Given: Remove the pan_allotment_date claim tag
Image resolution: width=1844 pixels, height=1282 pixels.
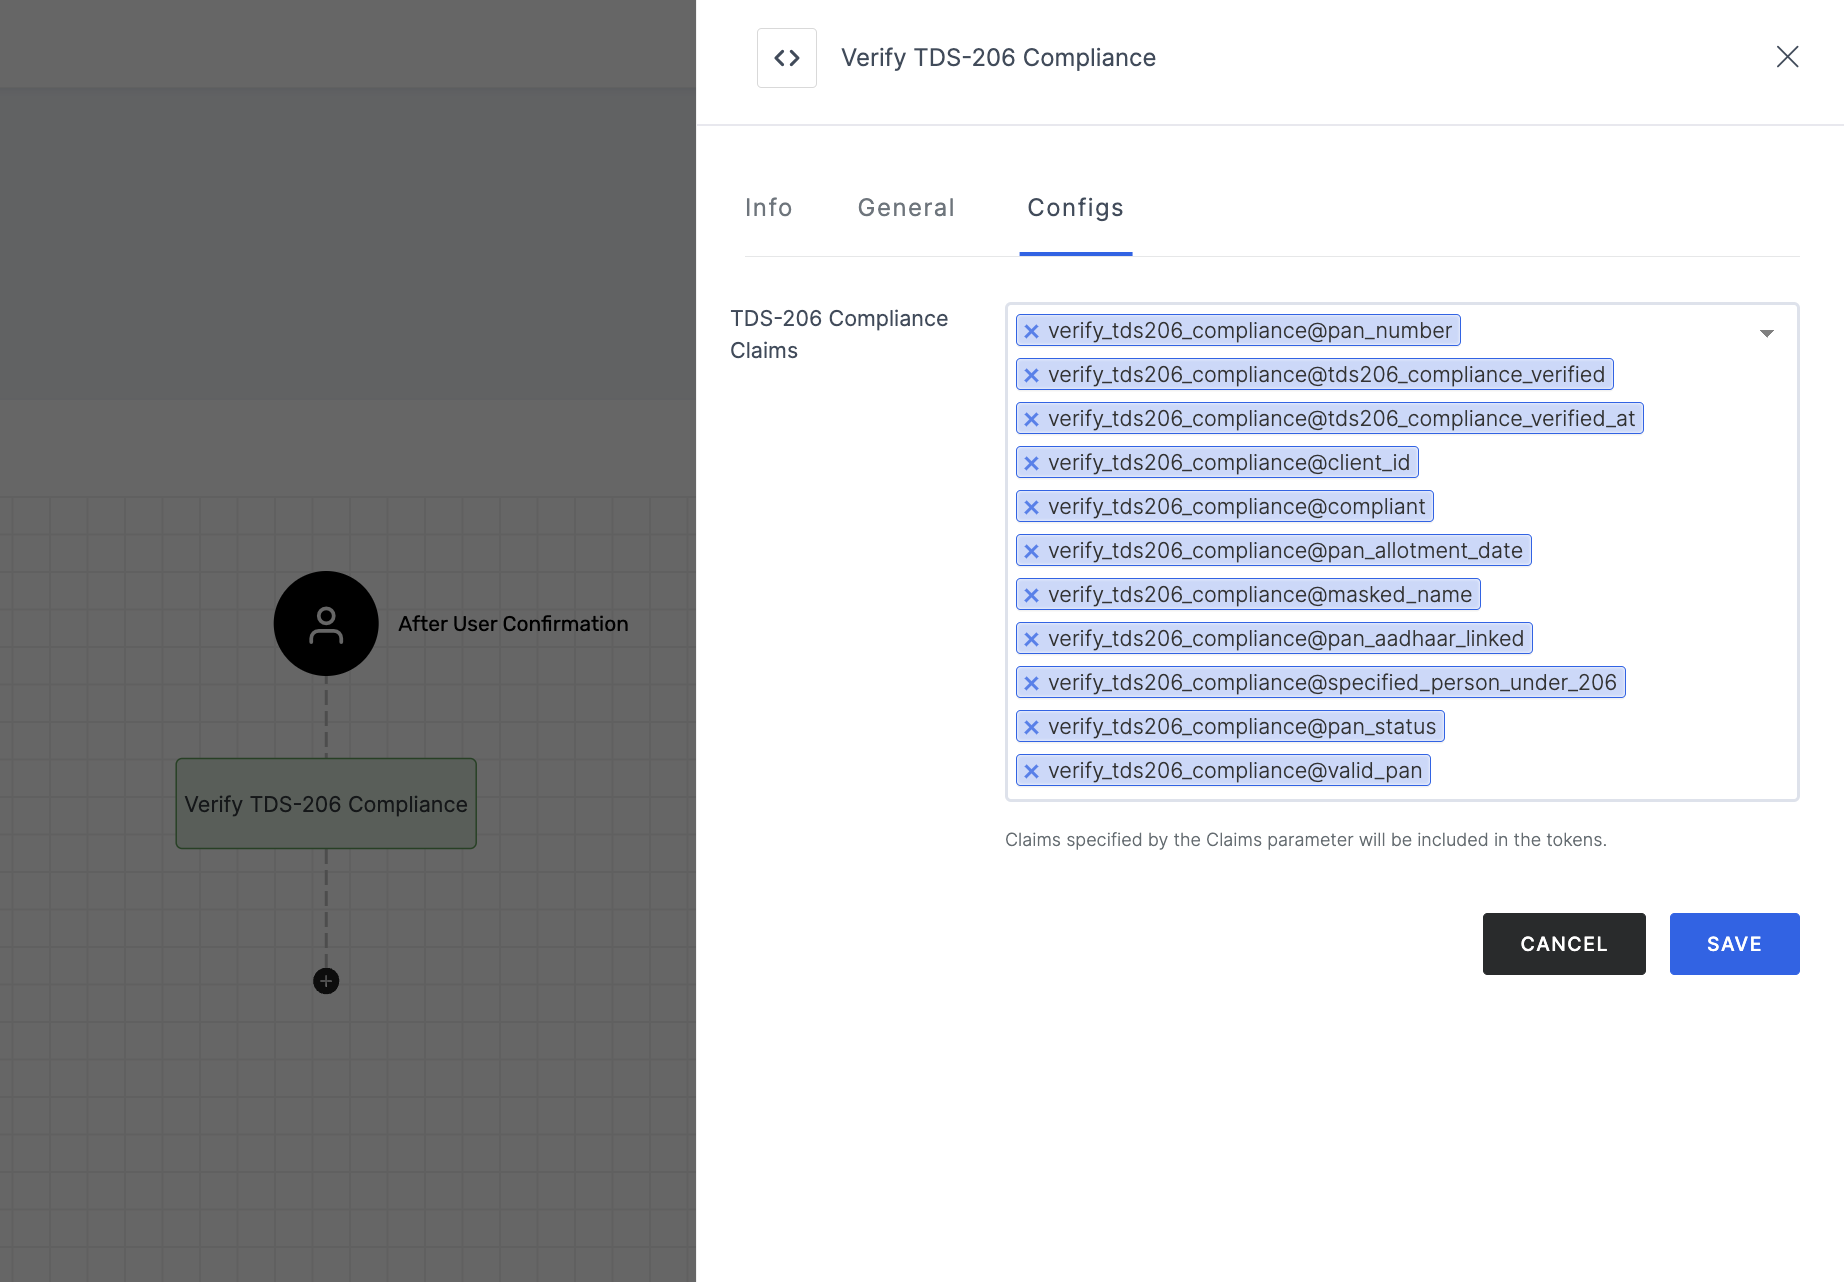Looking at the screenshot, I should pos(1031,551).
